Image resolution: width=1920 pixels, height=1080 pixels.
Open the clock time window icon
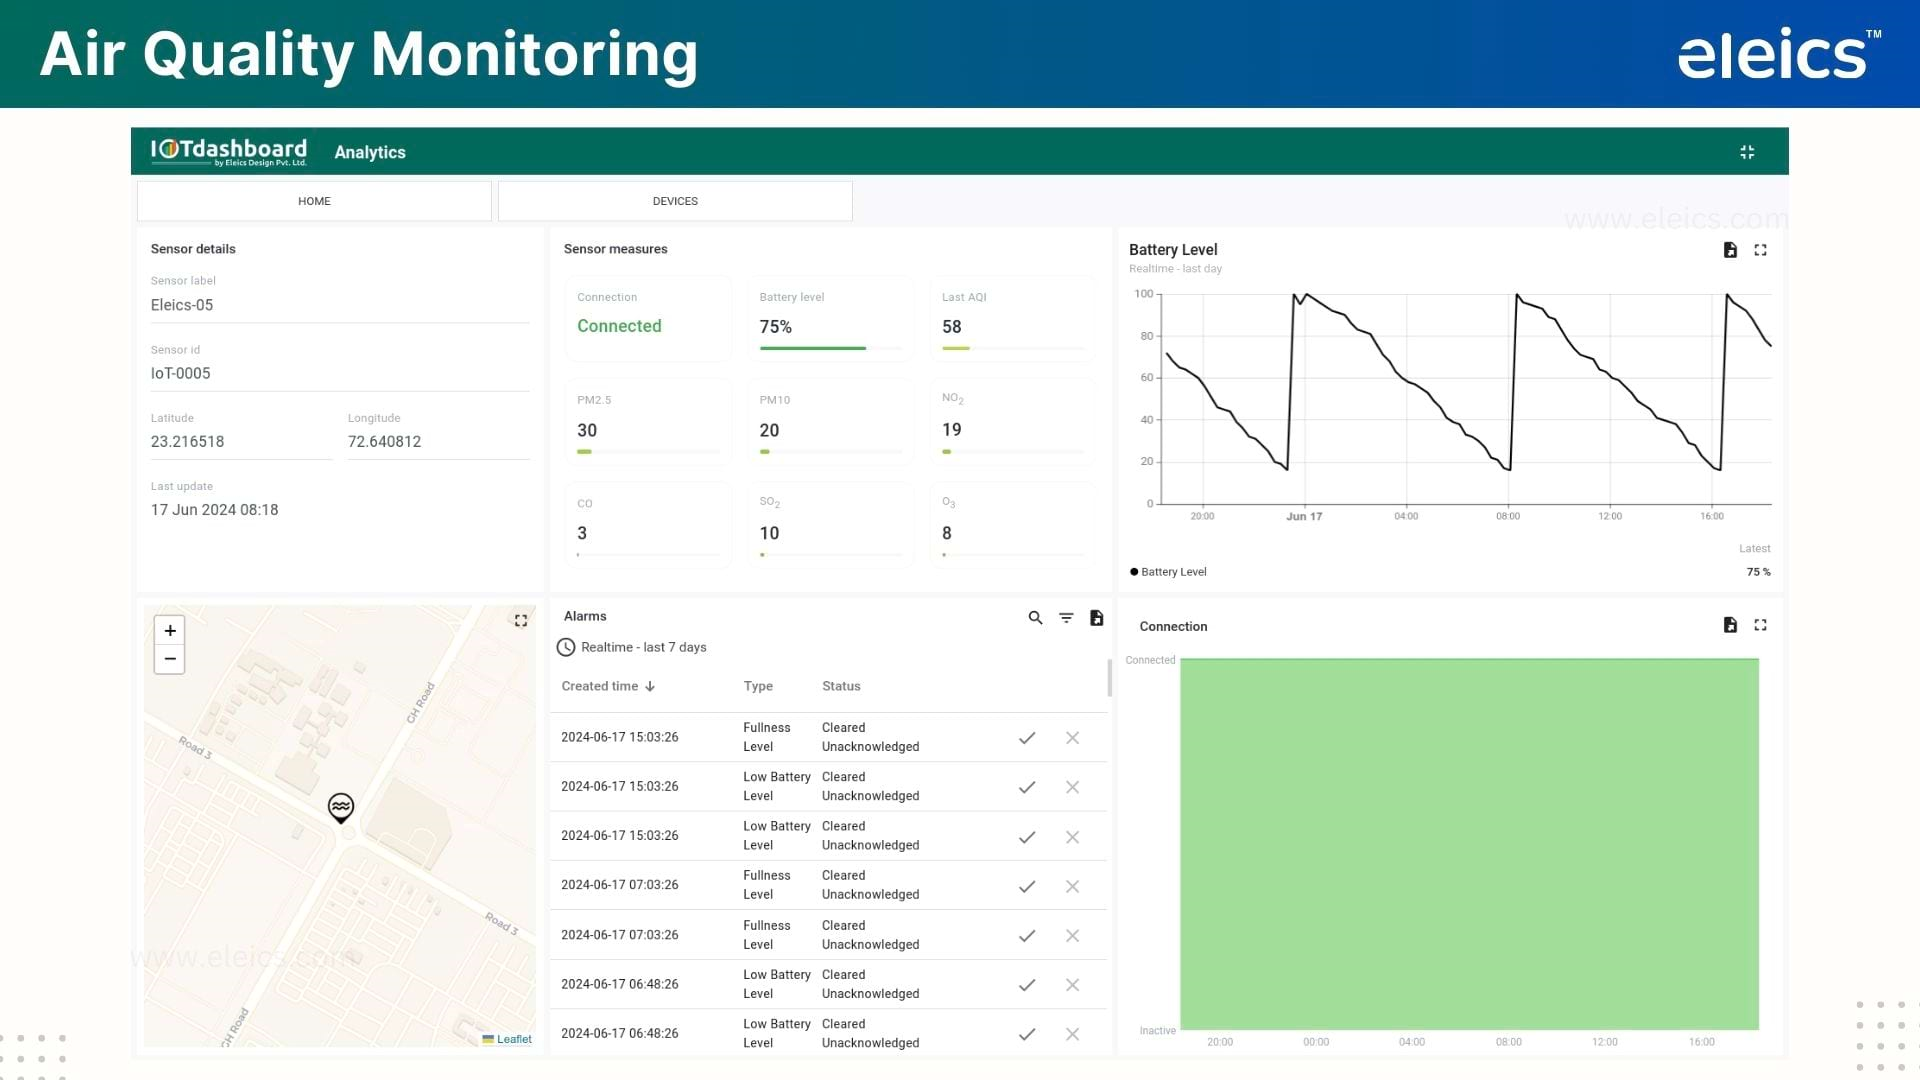point(566,647)
